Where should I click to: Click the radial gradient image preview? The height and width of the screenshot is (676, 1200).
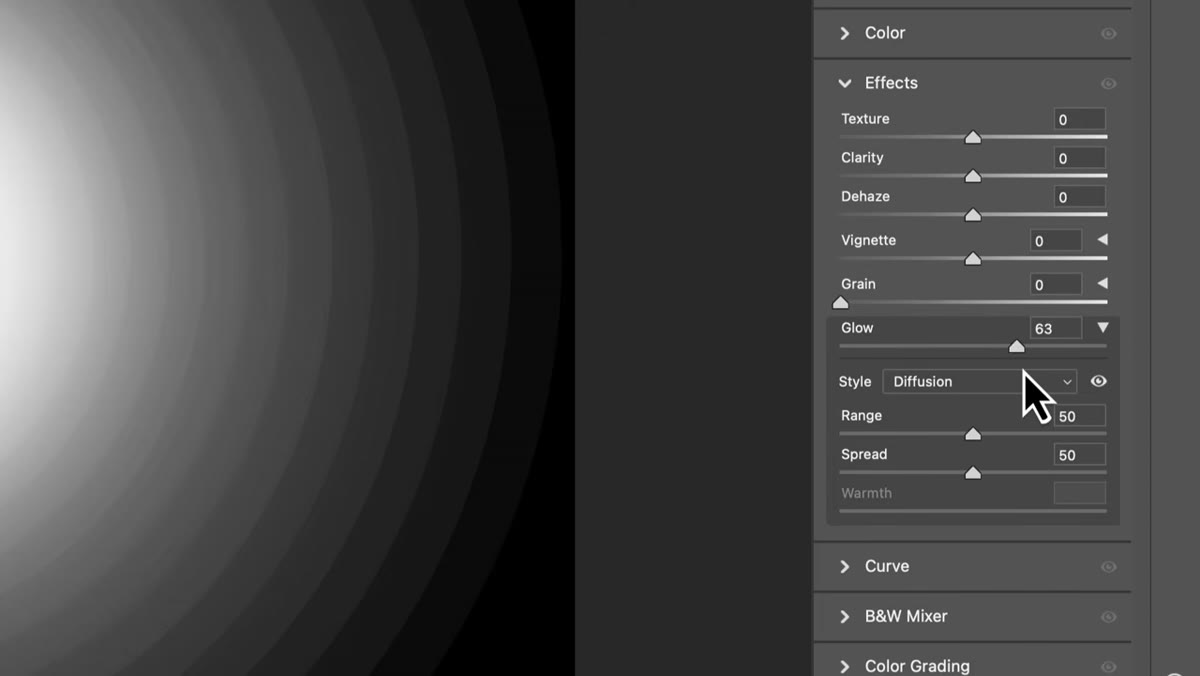point(287,338)
